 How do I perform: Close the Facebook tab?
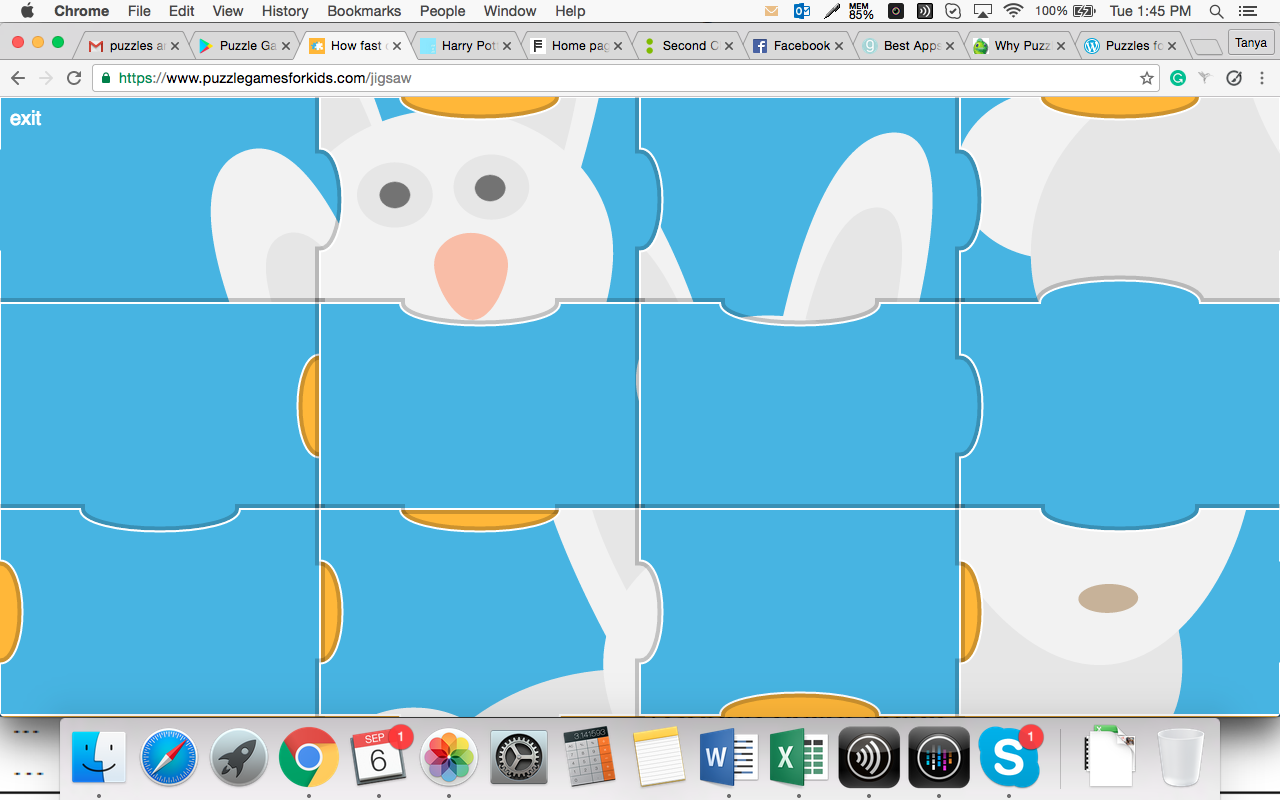click(839, 46)
